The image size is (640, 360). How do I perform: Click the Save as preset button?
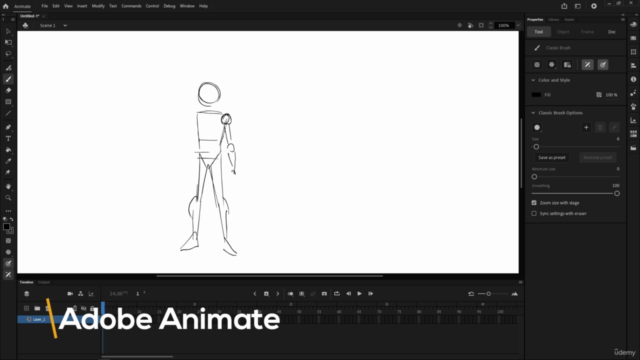coord(552,158)
